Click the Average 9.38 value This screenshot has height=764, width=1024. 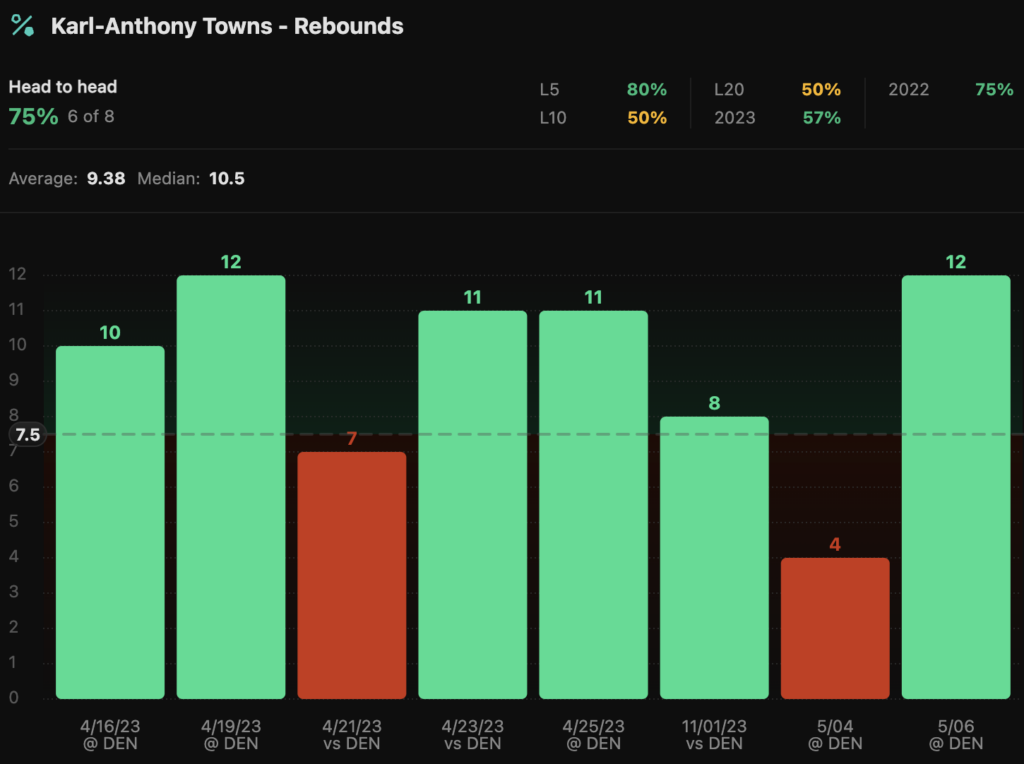click(106, 179)
